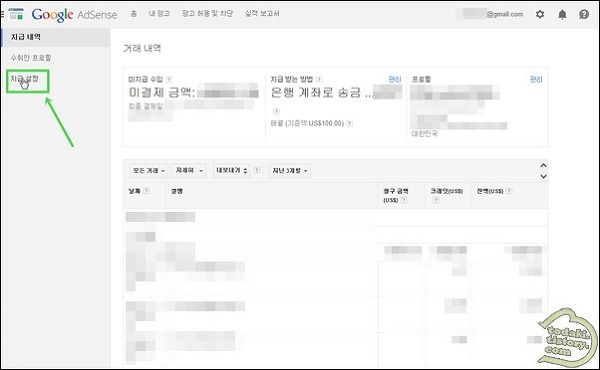Expand the 자세히 view dropdown

tap(189, 171)
